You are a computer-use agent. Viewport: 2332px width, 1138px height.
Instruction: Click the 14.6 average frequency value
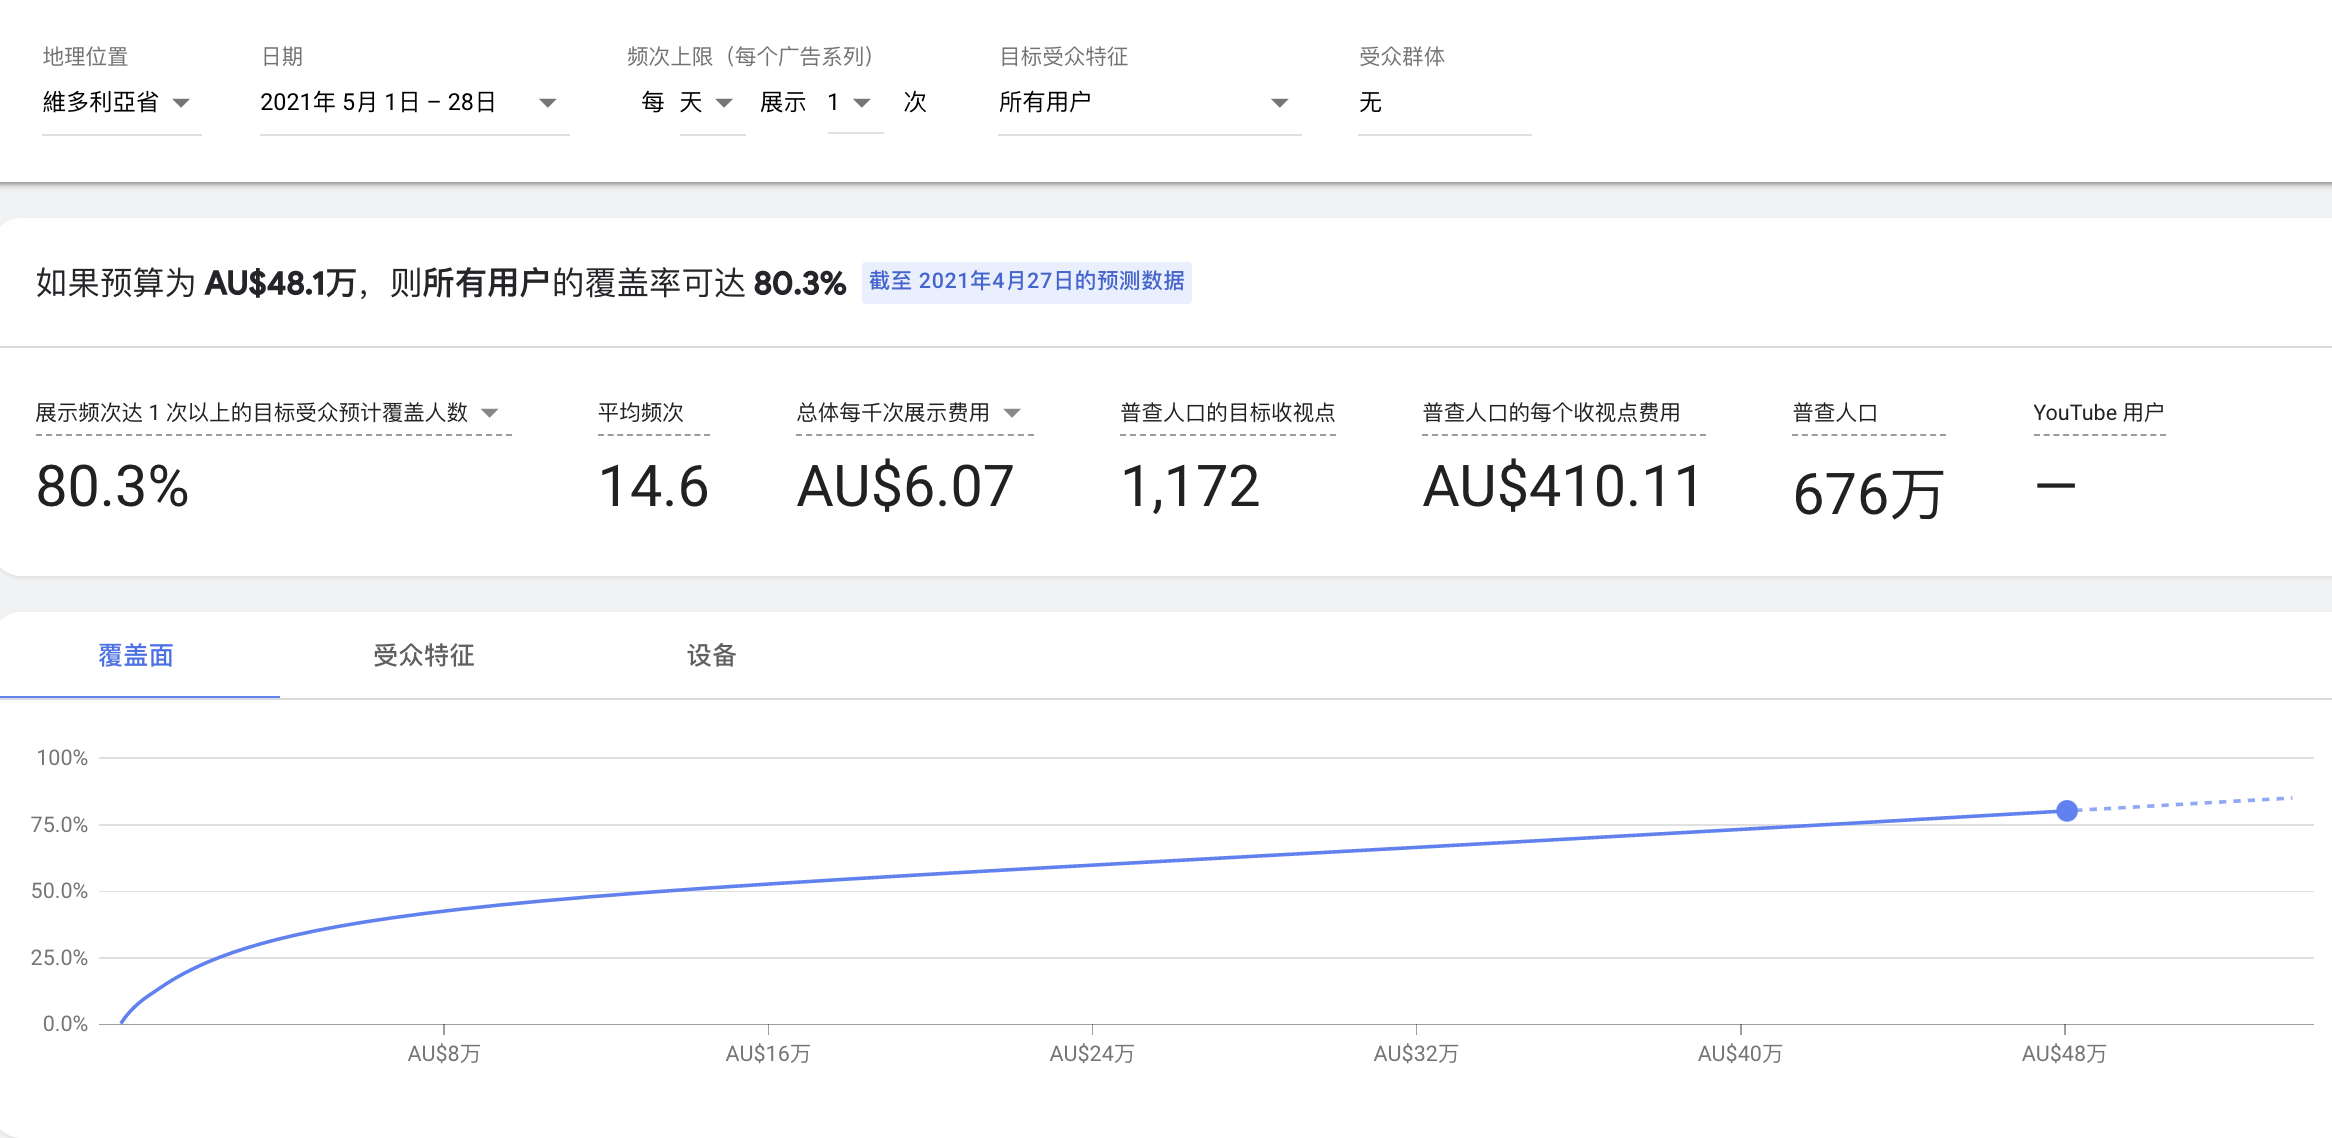click(x=654, y=487)
